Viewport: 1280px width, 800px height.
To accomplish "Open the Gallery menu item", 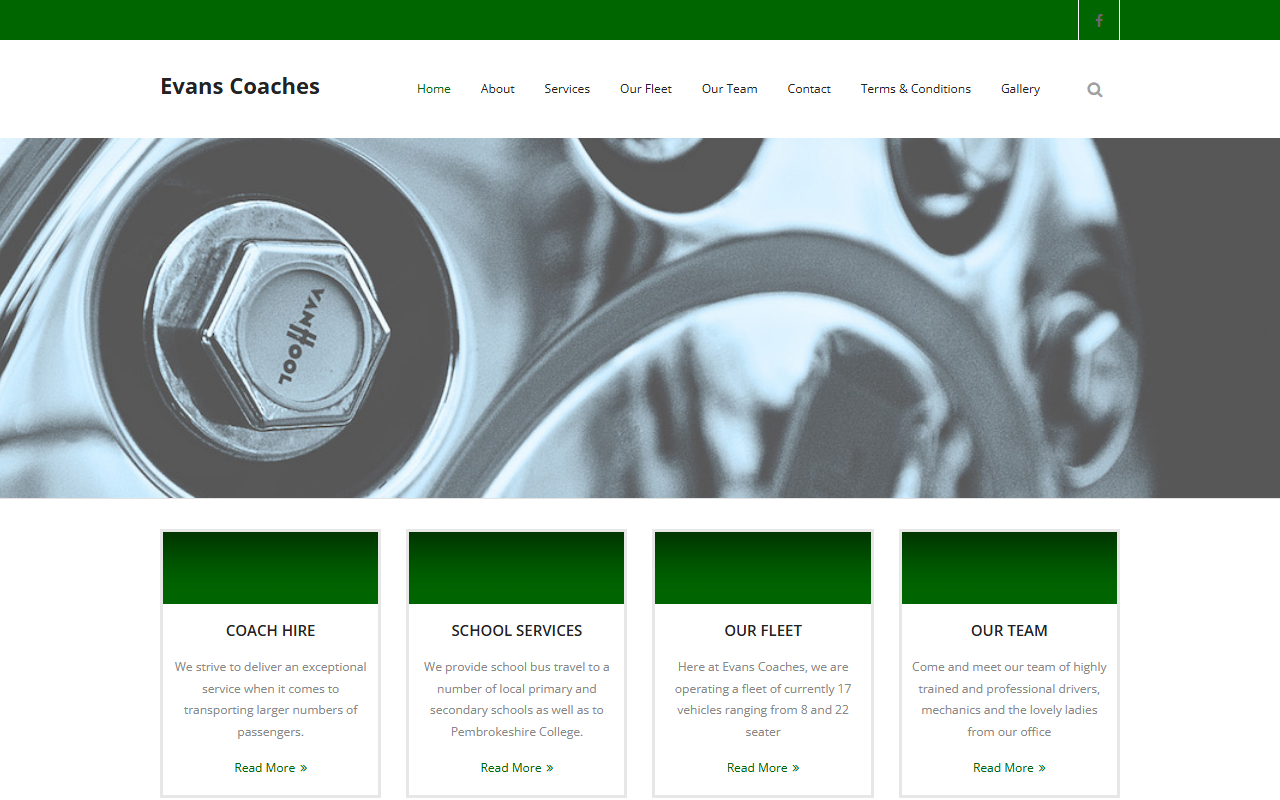I will tap(1020, 89).
